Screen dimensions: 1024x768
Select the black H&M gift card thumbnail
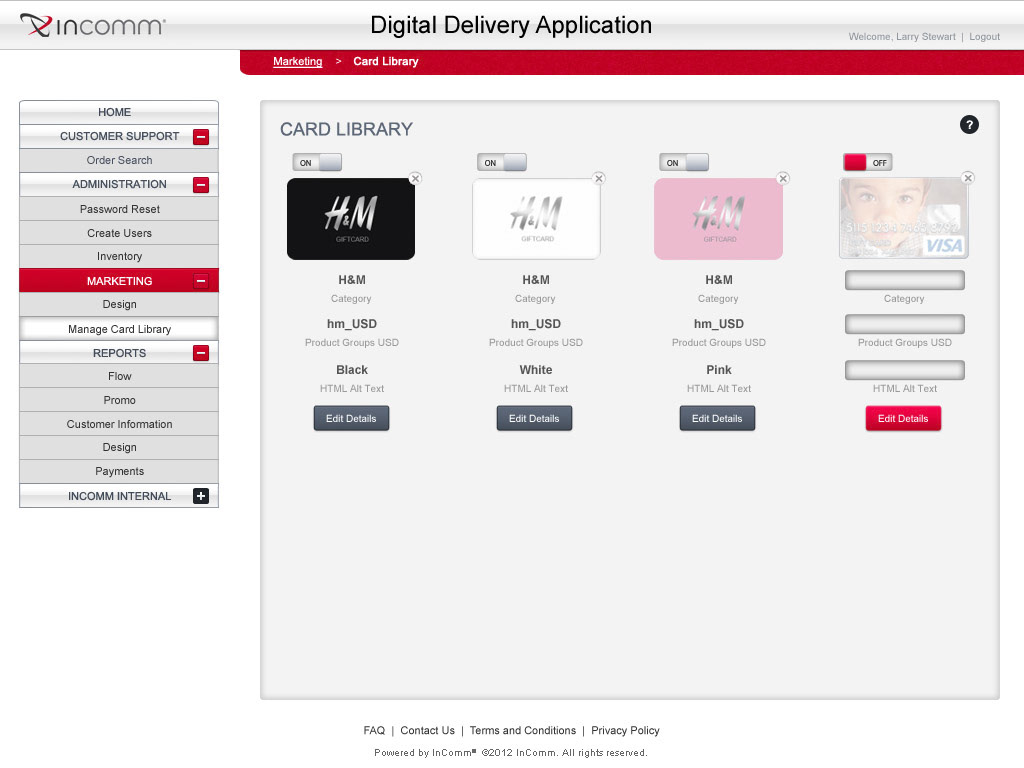click(x=351, y=219)
